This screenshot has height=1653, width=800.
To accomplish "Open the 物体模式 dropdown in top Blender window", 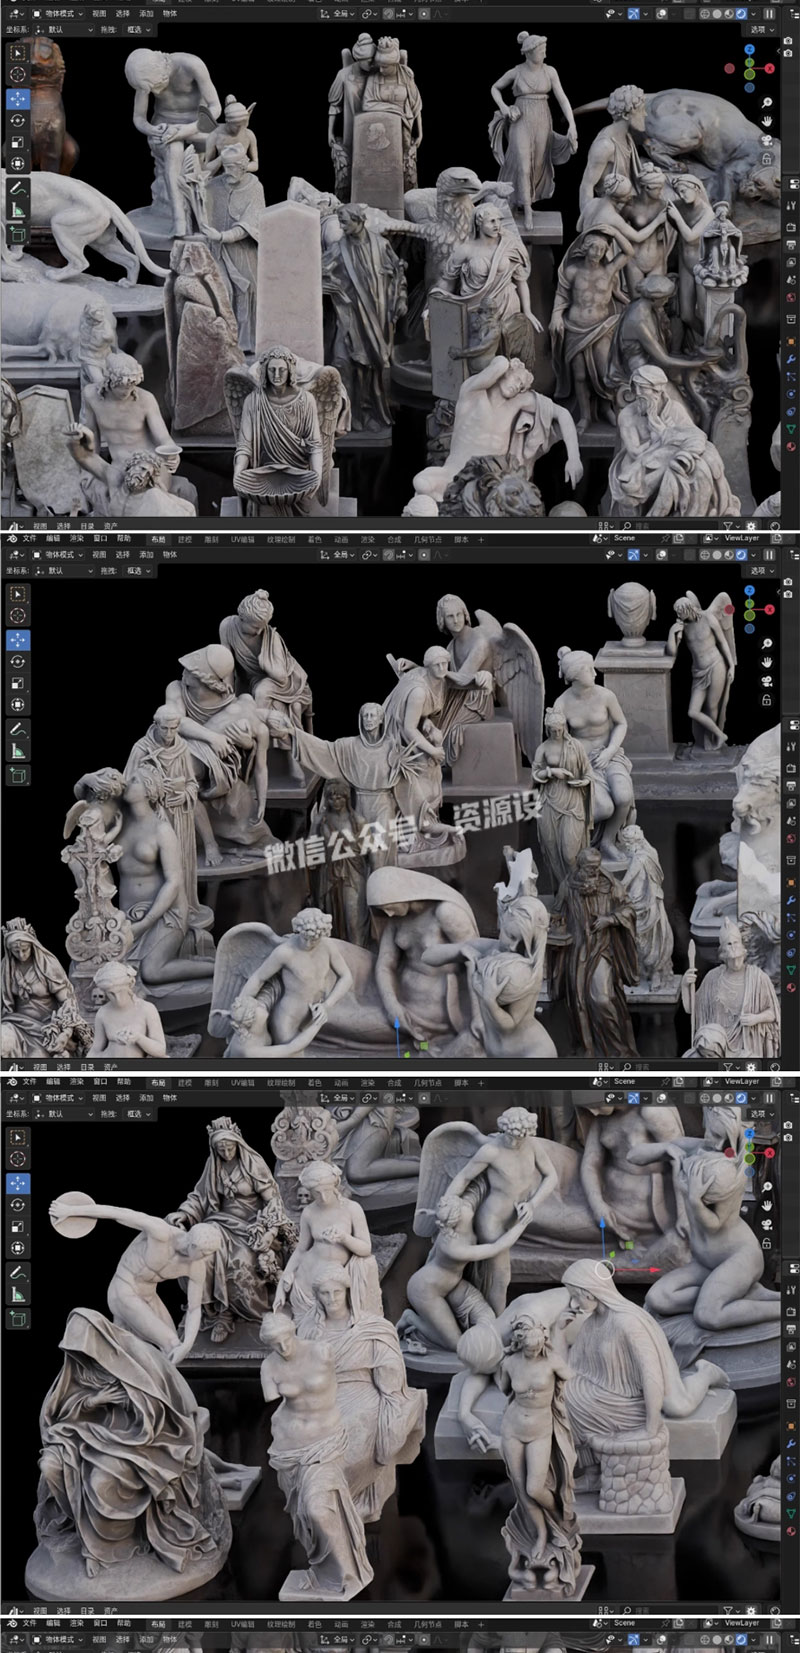I will click(x=56, y=14).
